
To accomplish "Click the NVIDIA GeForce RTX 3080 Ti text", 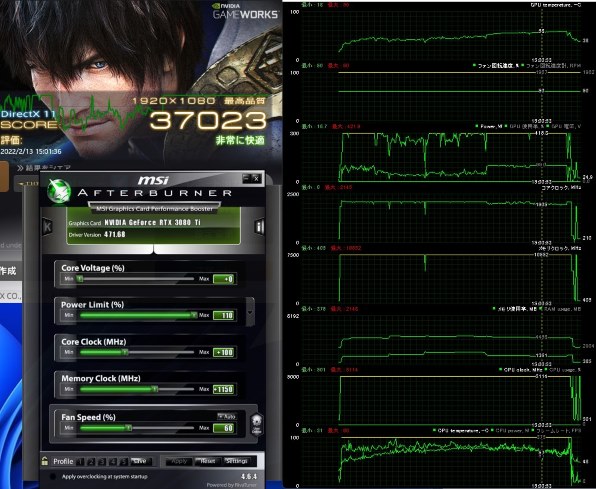I will (153, 222).
